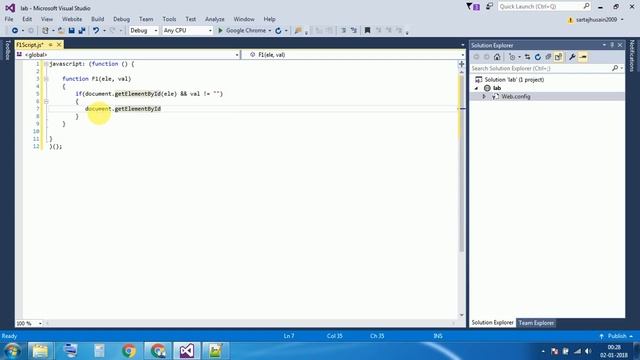Open Google Chrome from the taskbar

click(x=129, y=351)
